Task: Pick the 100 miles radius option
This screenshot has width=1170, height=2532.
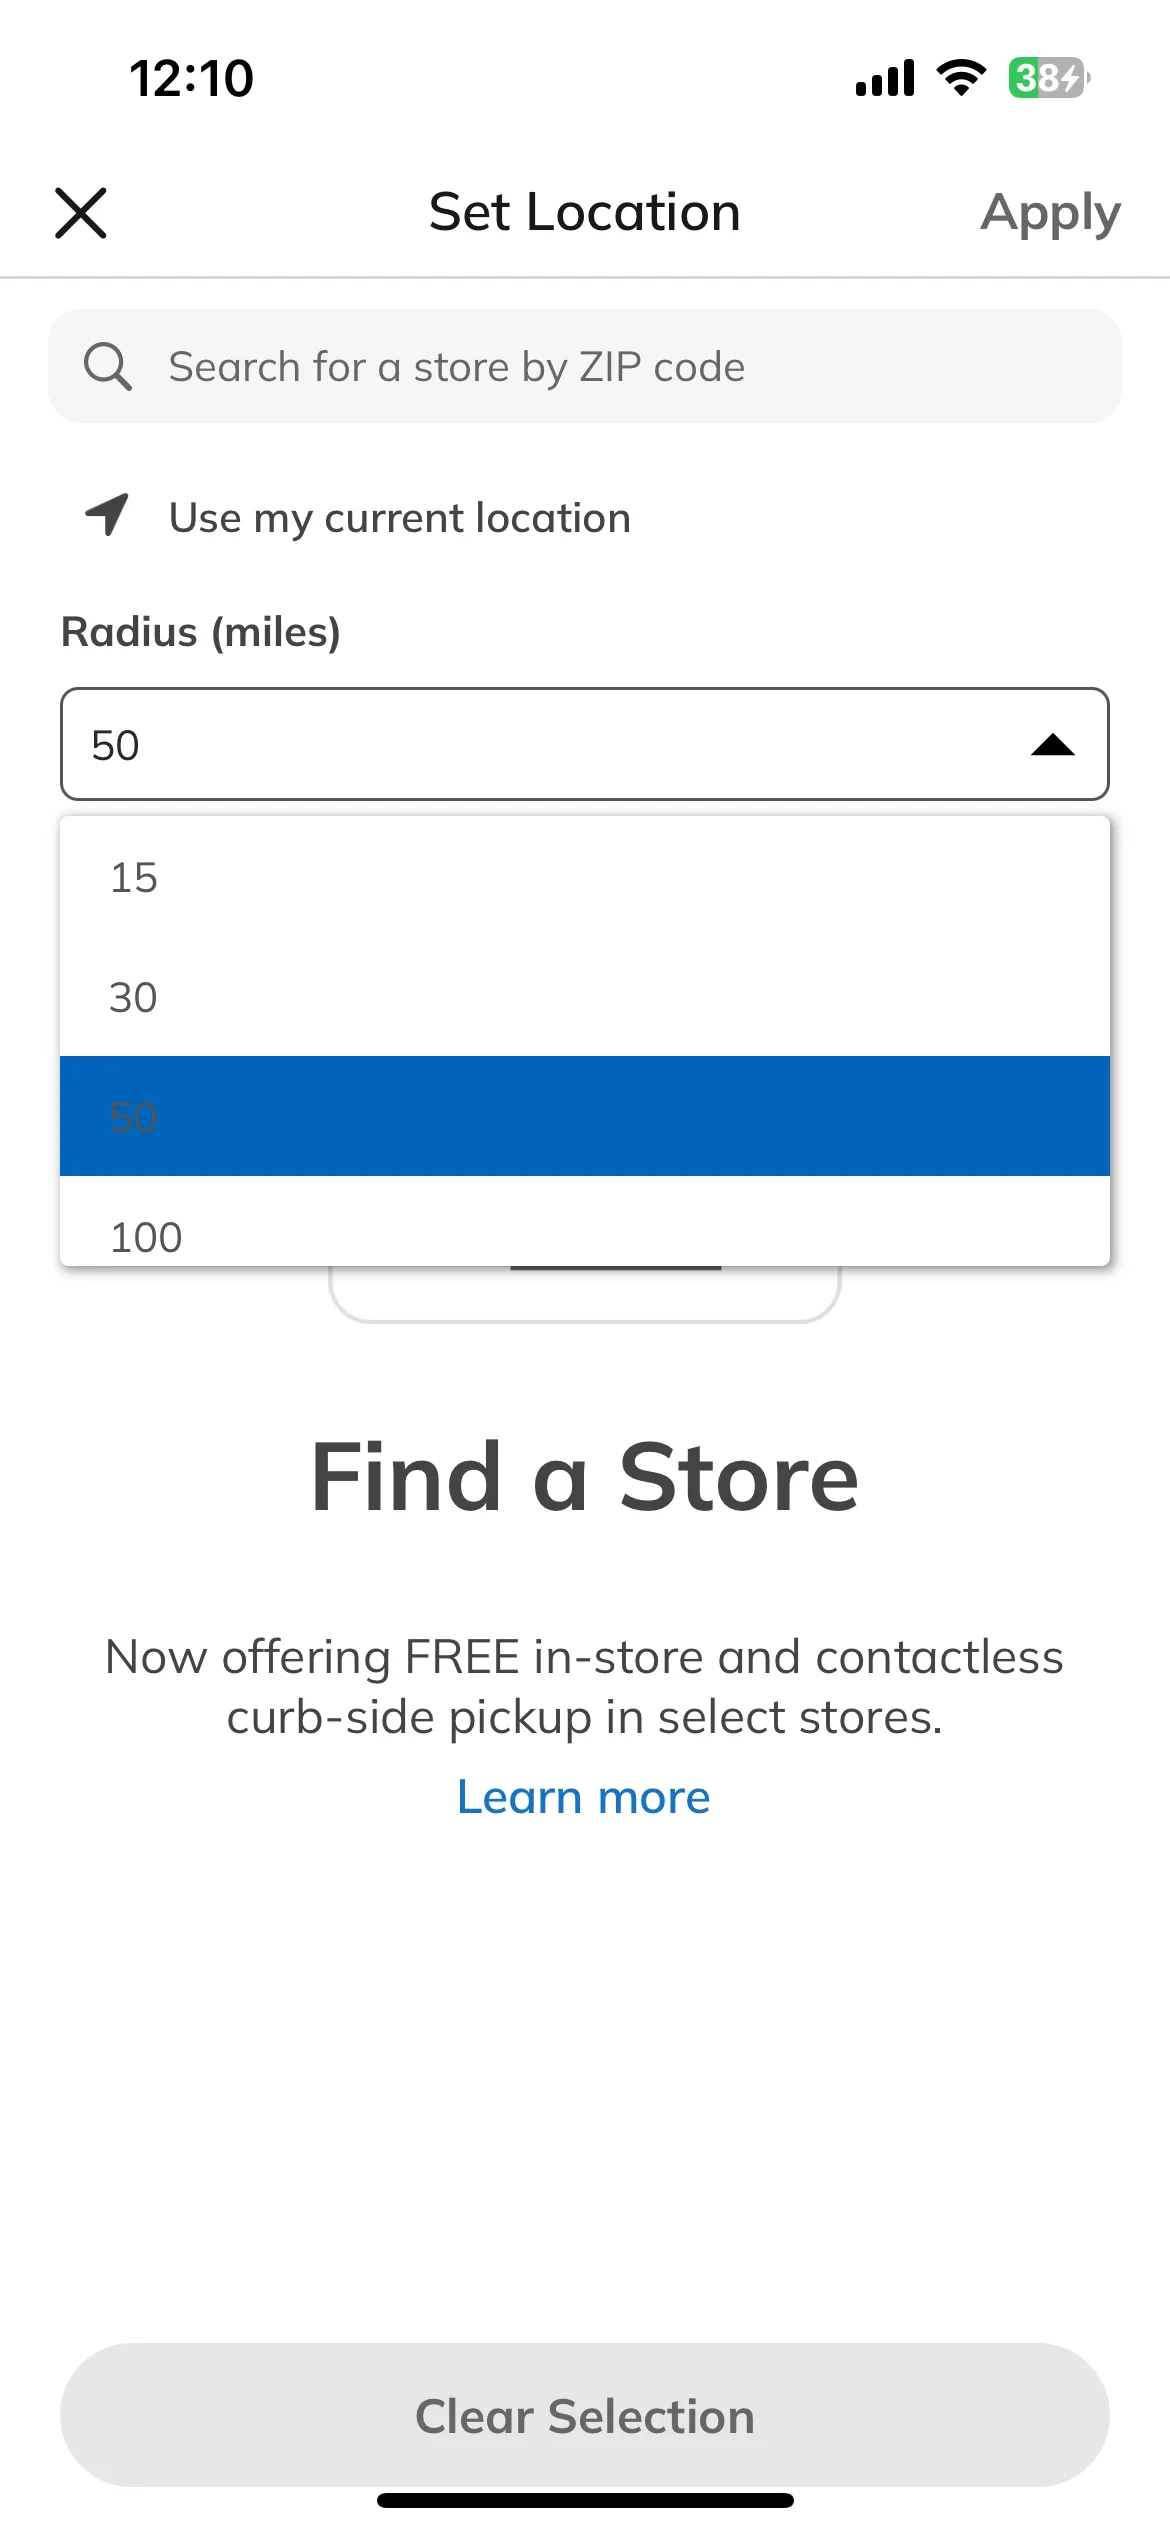Action: coord(585,1222)
